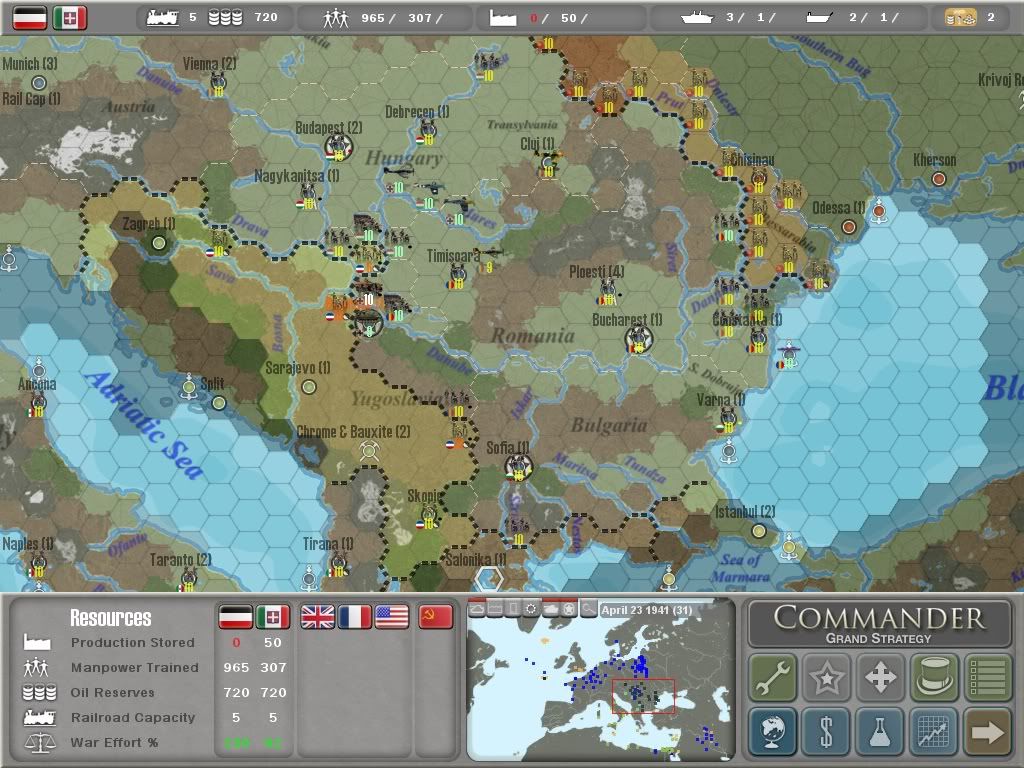This screenshot has width=1024, height=768.
Task: Click the Railroad Capacity row label
Action: pos(133,717)
